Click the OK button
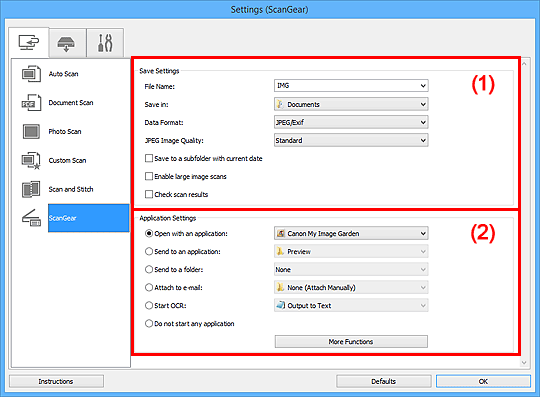The height and width of the screenshot is (397, 540). tap(483, 381)
